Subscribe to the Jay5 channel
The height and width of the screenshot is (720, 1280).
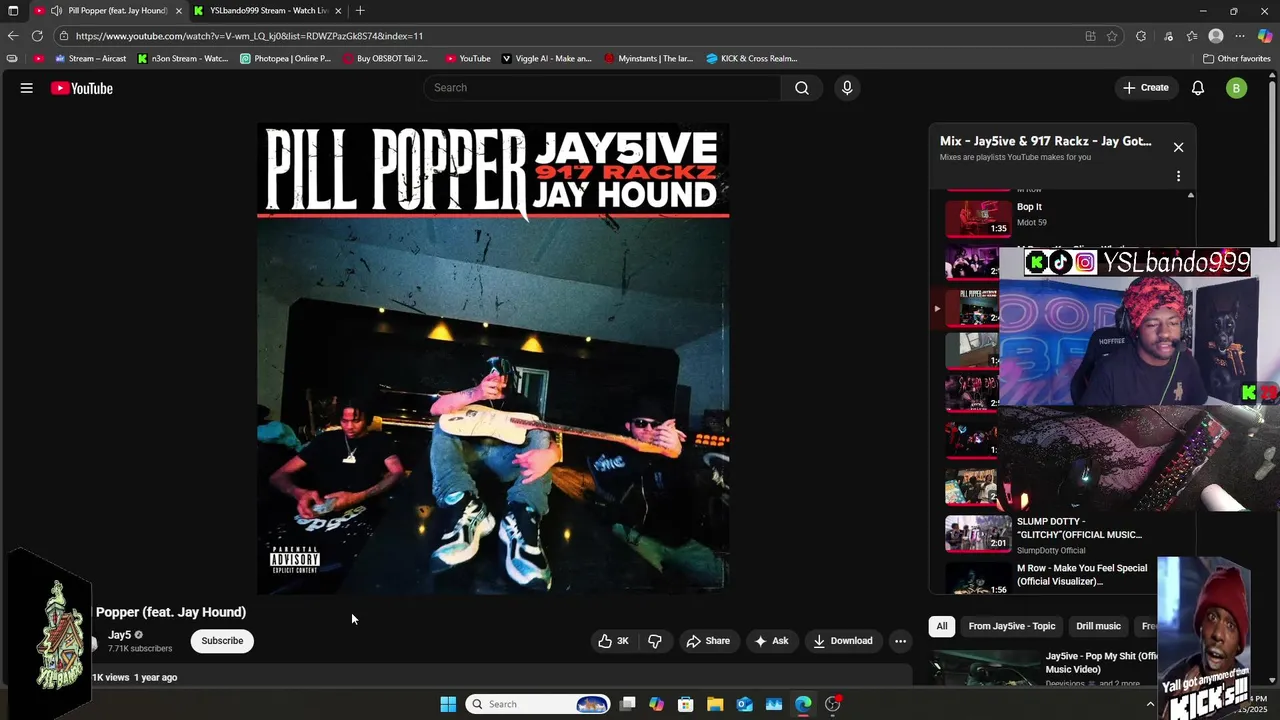point(222,641)
